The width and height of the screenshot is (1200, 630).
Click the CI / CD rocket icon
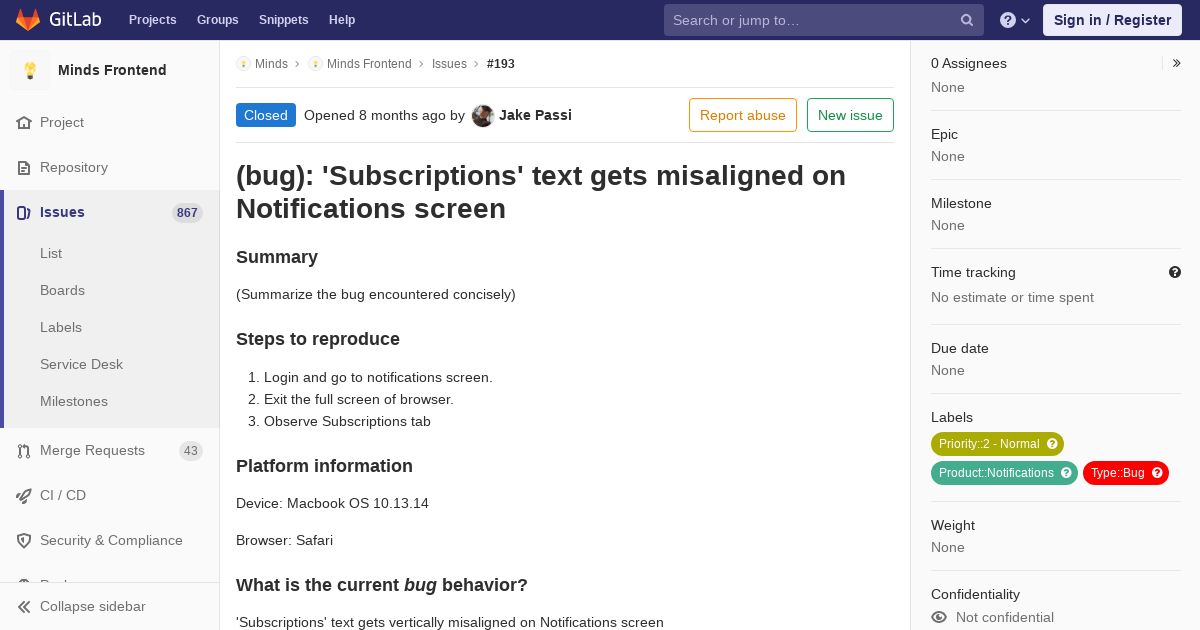[24, 495]
